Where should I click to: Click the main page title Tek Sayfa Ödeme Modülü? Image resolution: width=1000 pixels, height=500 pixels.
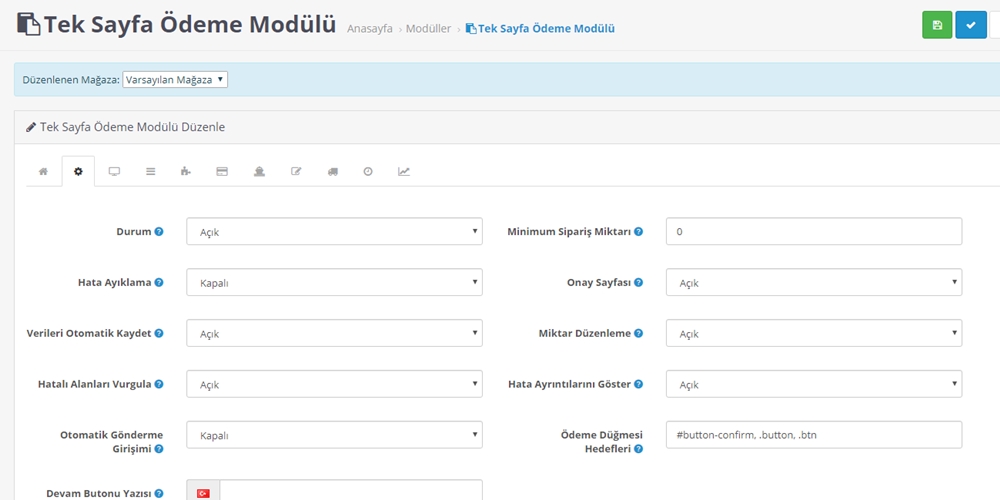189,25
